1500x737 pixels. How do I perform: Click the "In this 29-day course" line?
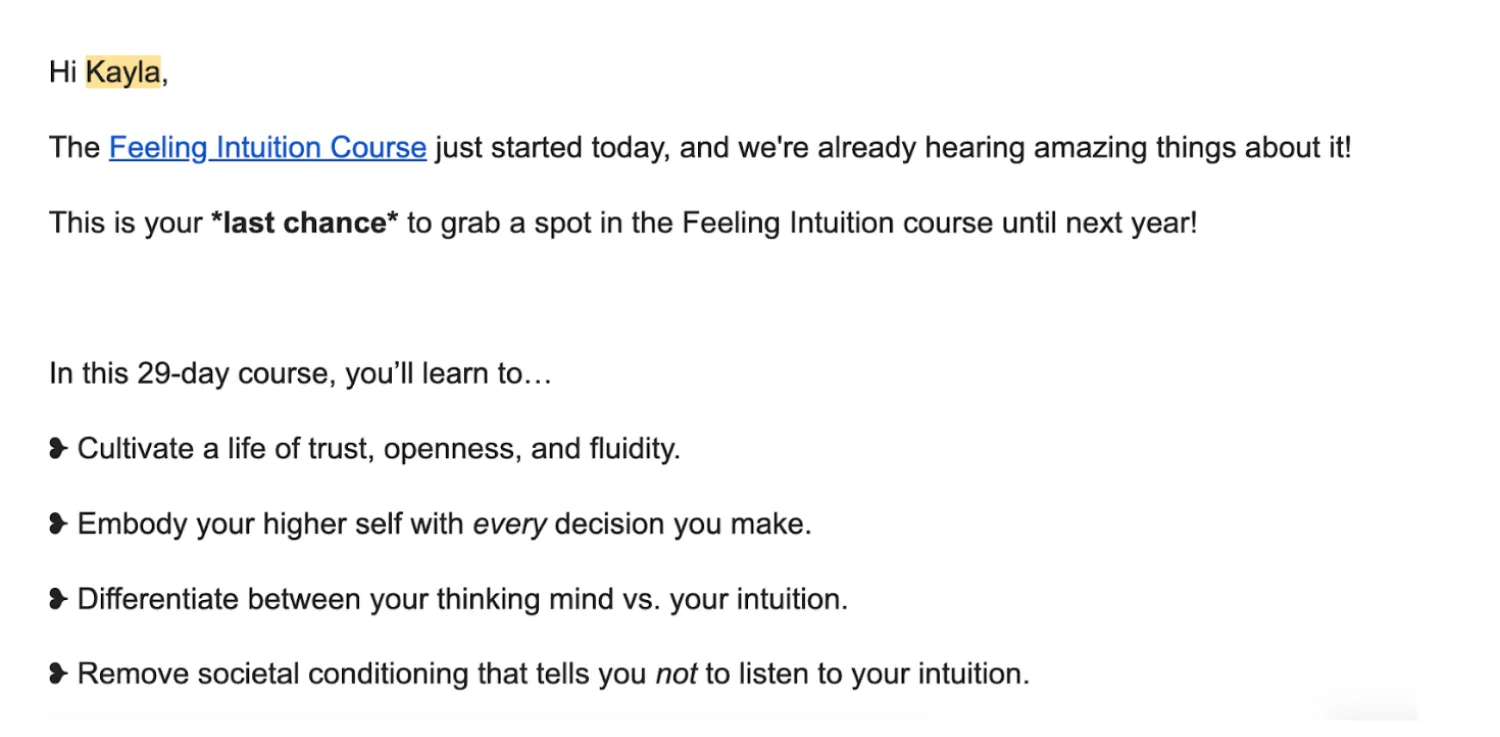(x=190, y=374)
